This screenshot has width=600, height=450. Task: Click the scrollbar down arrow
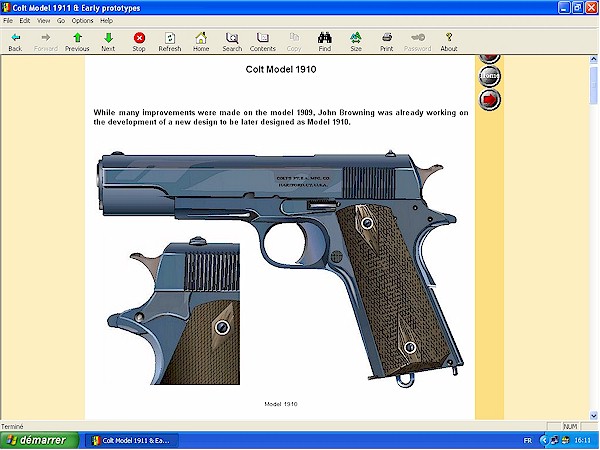(x=593, y=415)
